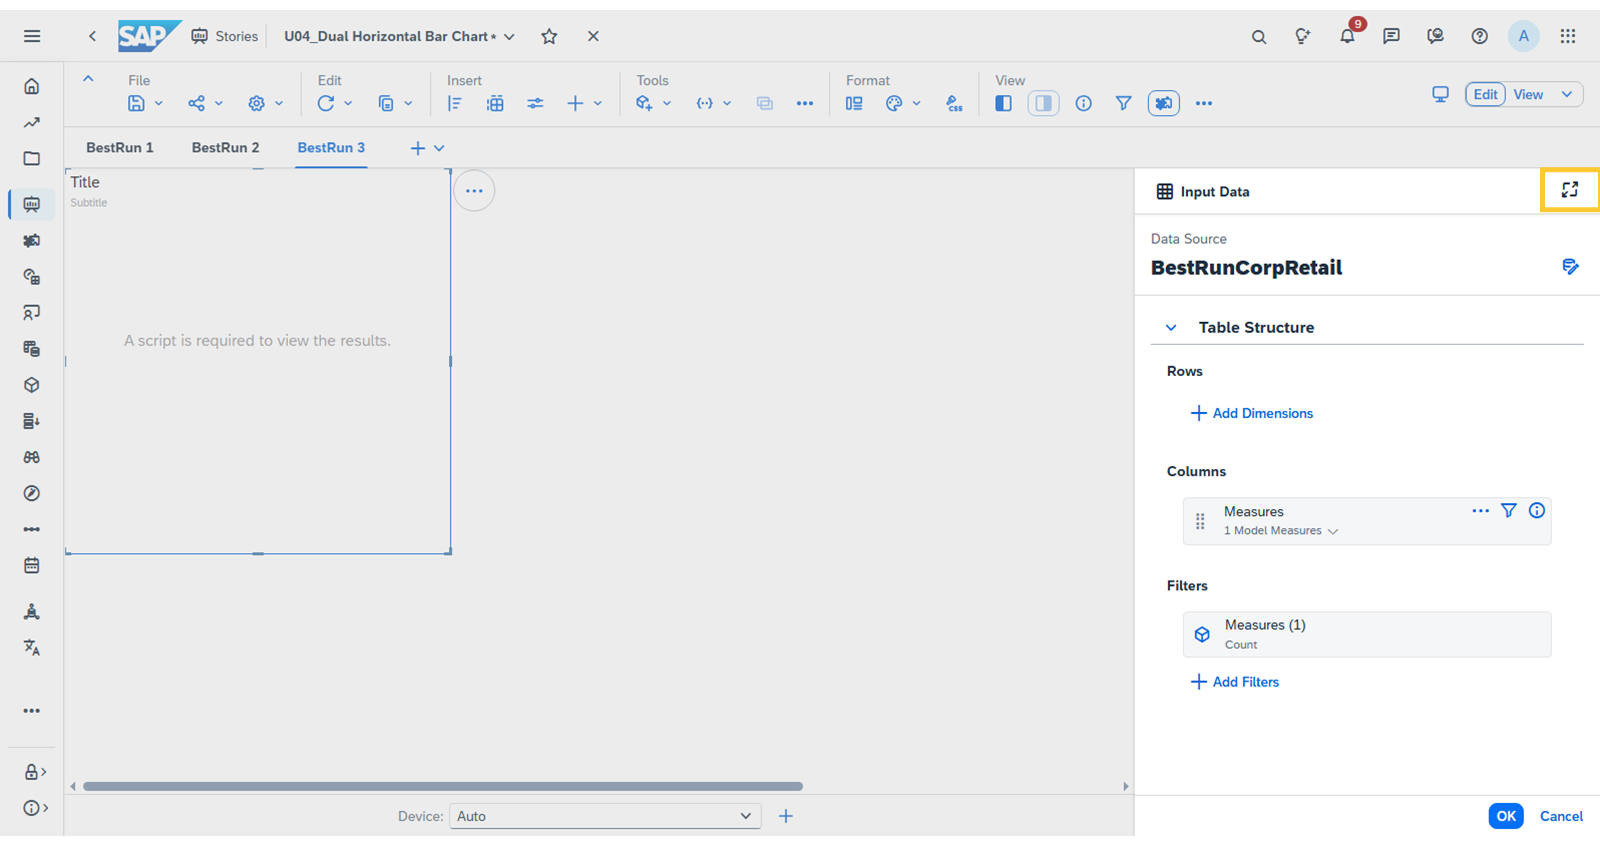This screenshot has height=846, width=1600.
Task: Click the Cancel button
Action: [1561, 816]
